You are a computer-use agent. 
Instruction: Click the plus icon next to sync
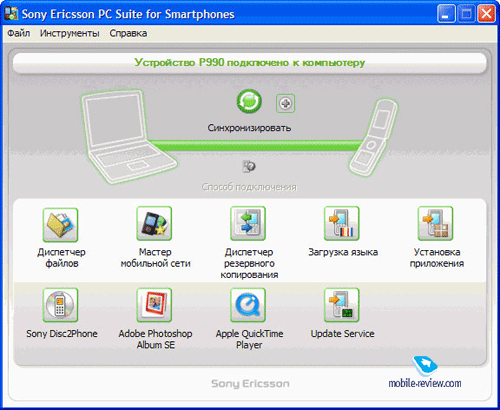pos(285,103)
